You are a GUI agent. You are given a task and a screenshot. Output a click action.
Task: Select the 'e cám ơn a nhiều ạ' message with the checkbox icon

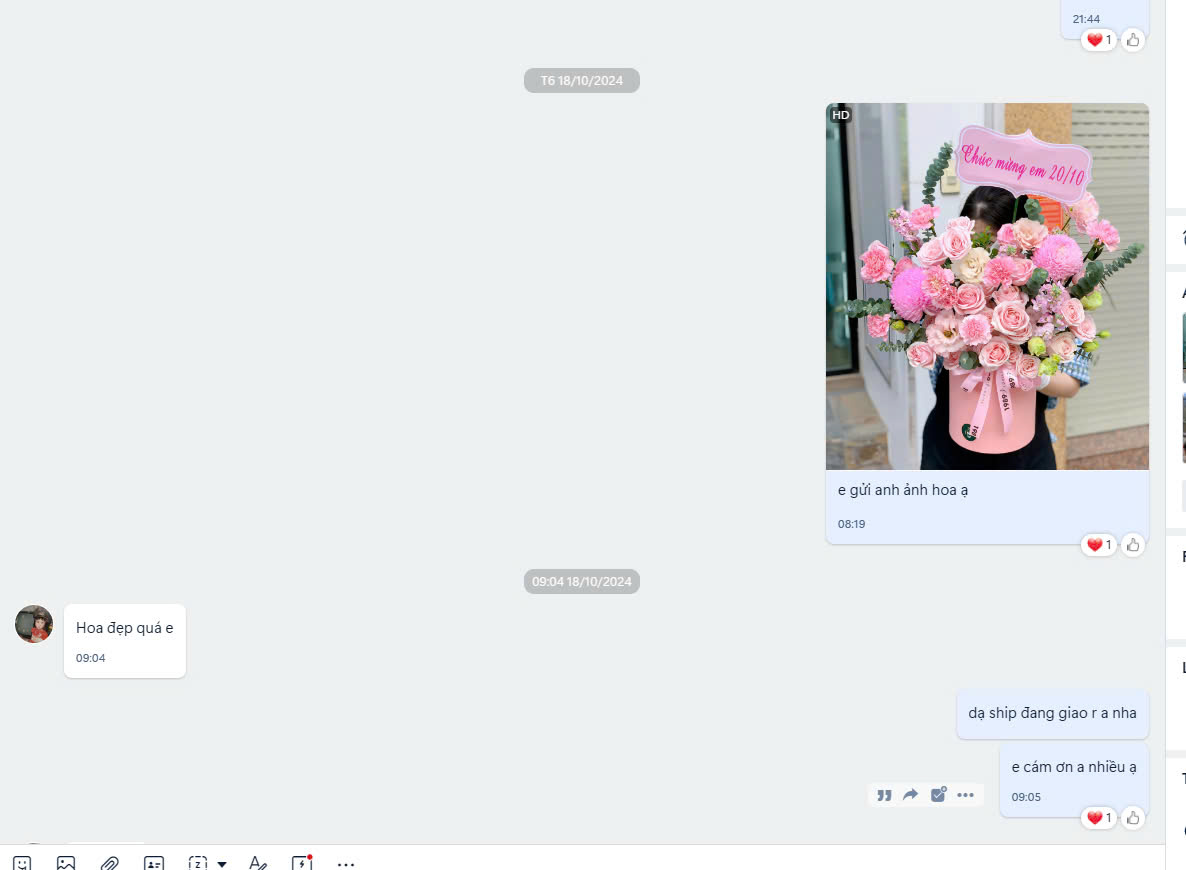point(938,795)
